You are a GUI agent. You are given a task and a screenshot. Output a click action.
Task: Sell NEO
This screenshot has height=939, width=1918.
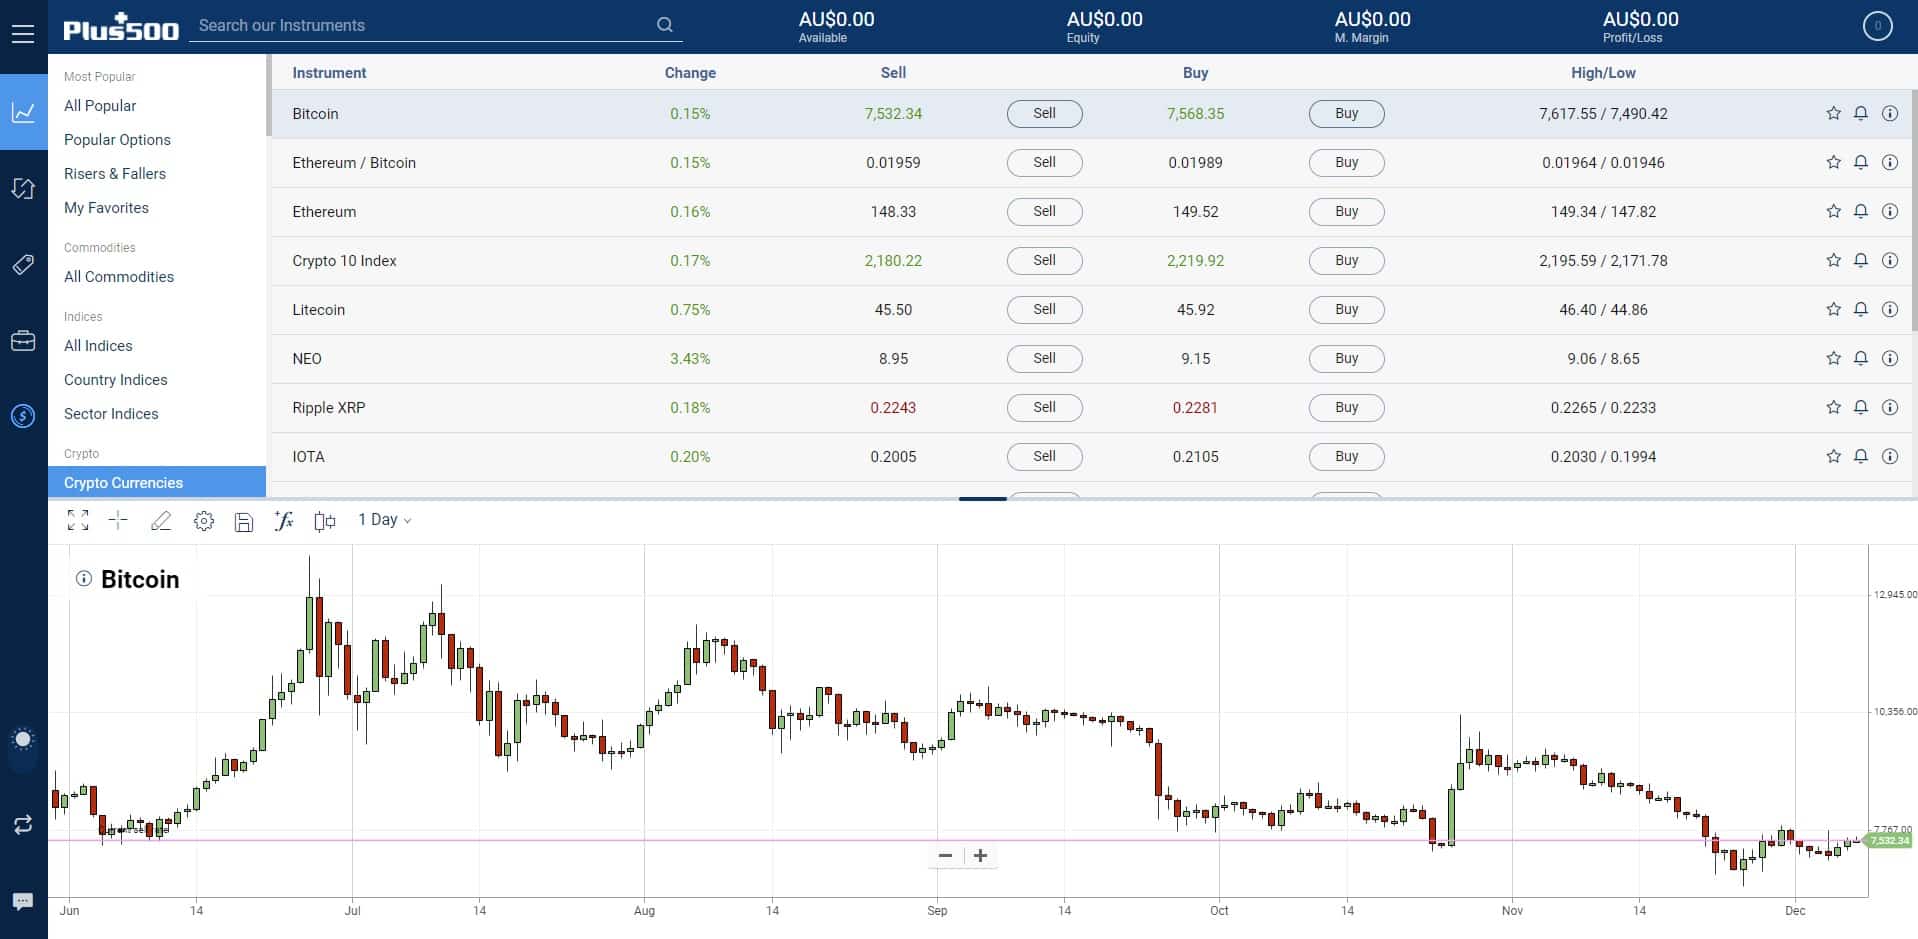click(1044, 359)
